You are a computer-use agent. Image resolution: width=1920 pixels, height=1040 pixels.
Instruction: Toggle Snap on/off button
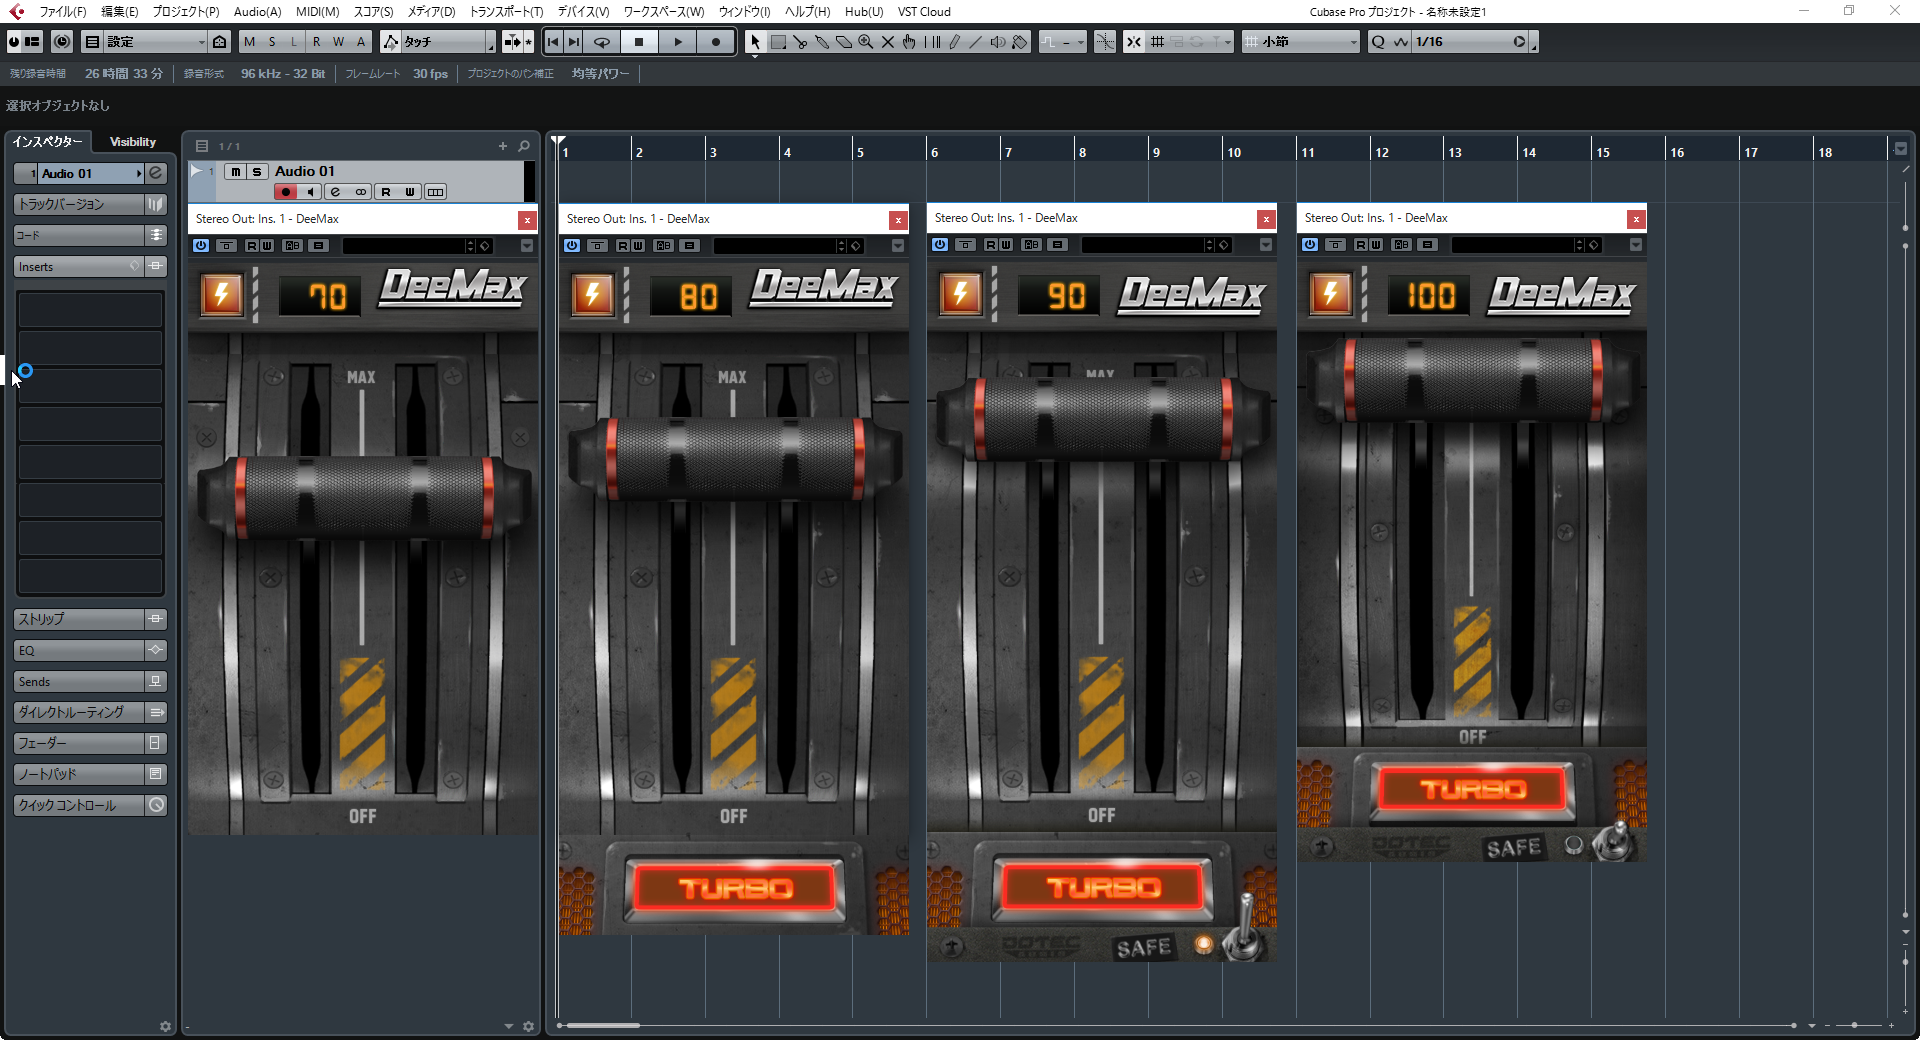(1133, 42)
